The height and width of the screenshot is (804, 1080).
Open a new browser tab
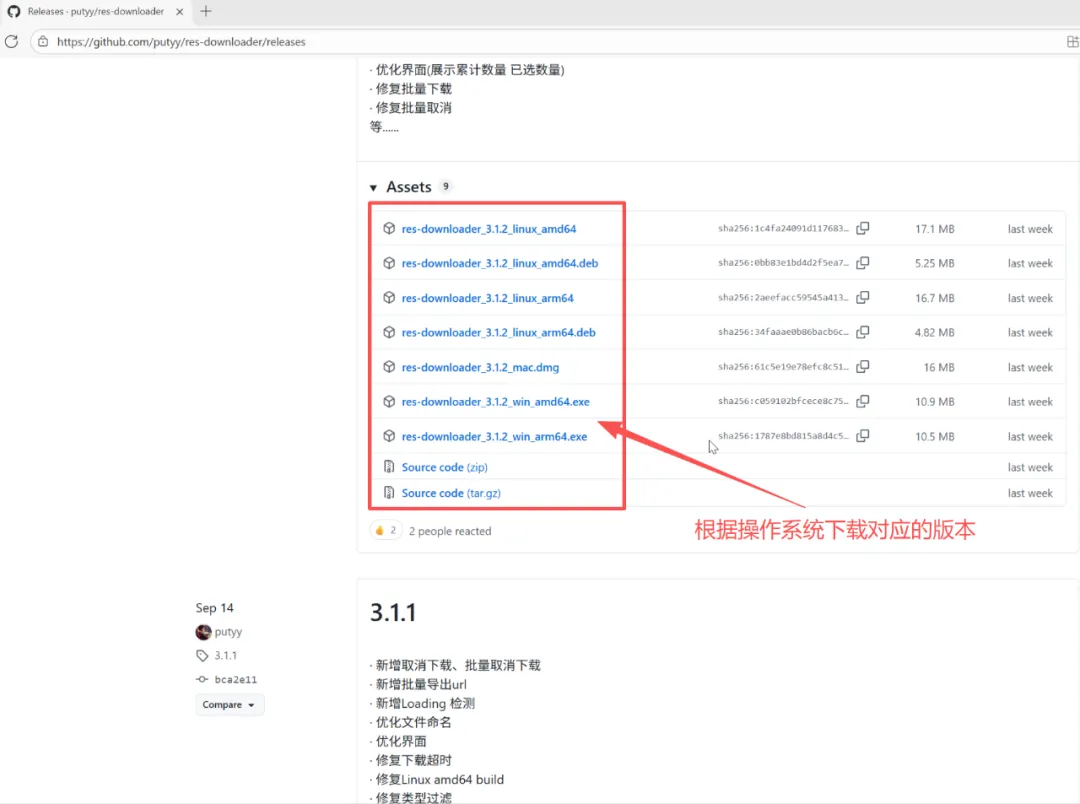(x=205, y=11)
